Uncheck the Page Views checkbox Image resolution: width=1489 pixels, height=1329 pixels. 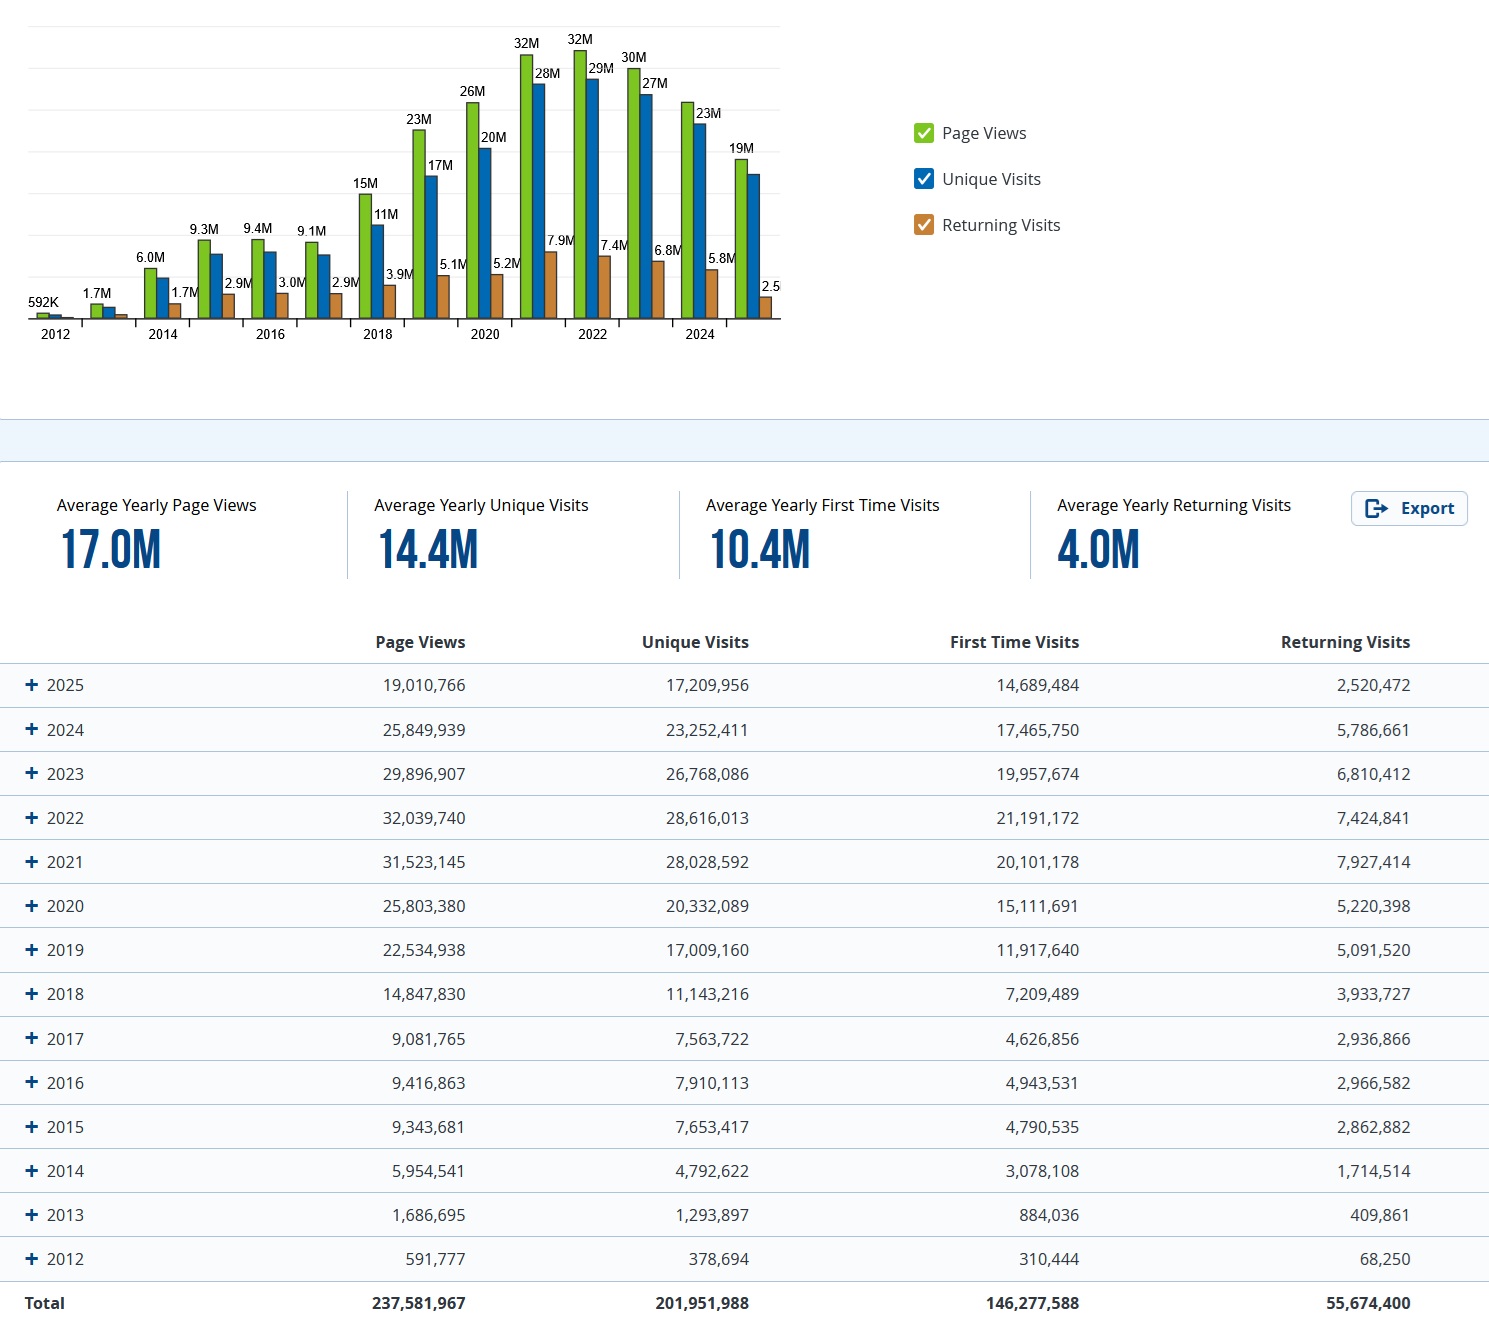(x=924, y=133)
